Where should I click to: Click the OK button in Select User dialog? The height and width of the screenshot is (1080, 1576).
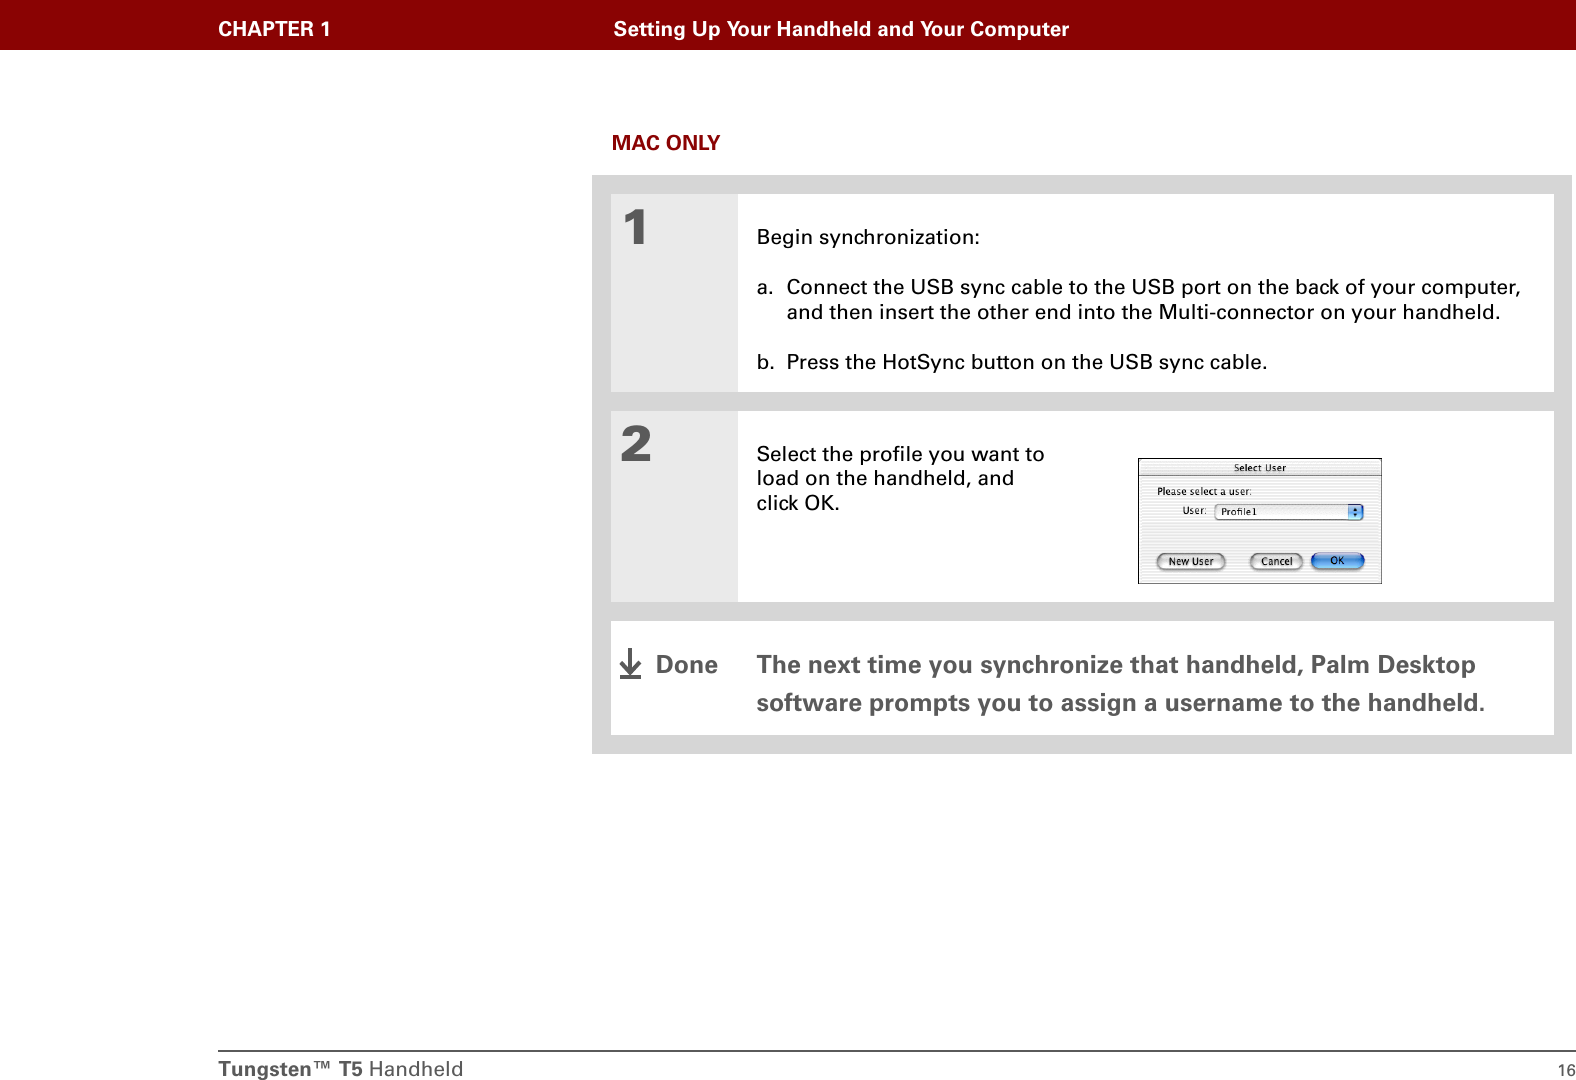(x=1337, y=561)
